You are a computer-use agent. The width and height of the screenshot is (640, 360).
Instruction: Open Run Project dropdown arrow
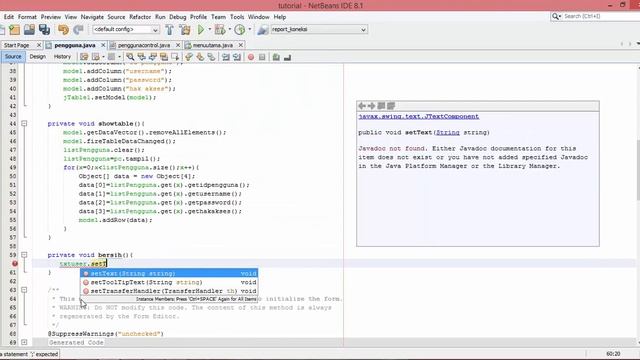coord(210,29)
